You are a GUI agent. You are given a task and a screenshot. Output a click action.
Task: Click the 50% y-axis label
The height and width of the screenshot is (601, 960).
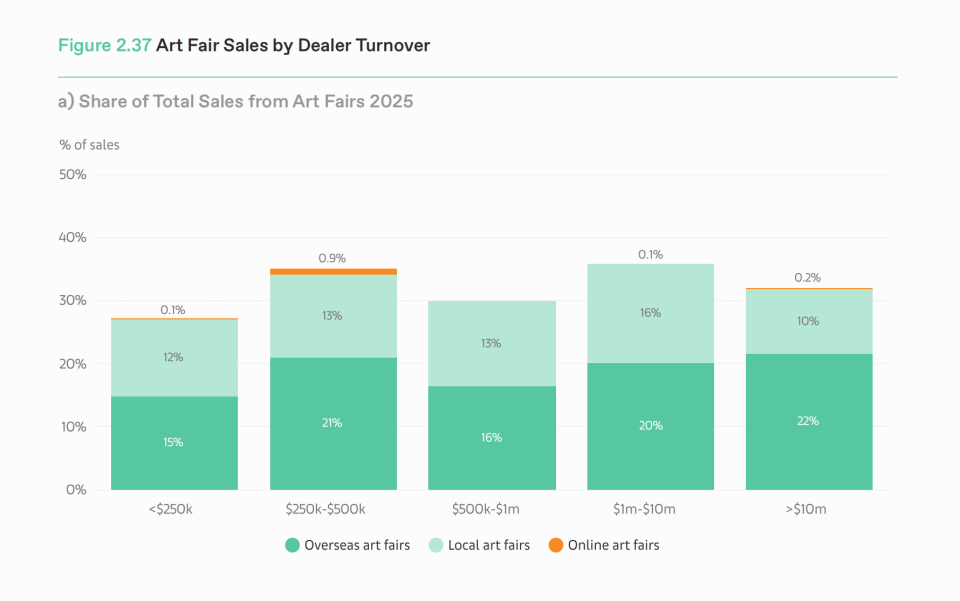click(72, 174)
